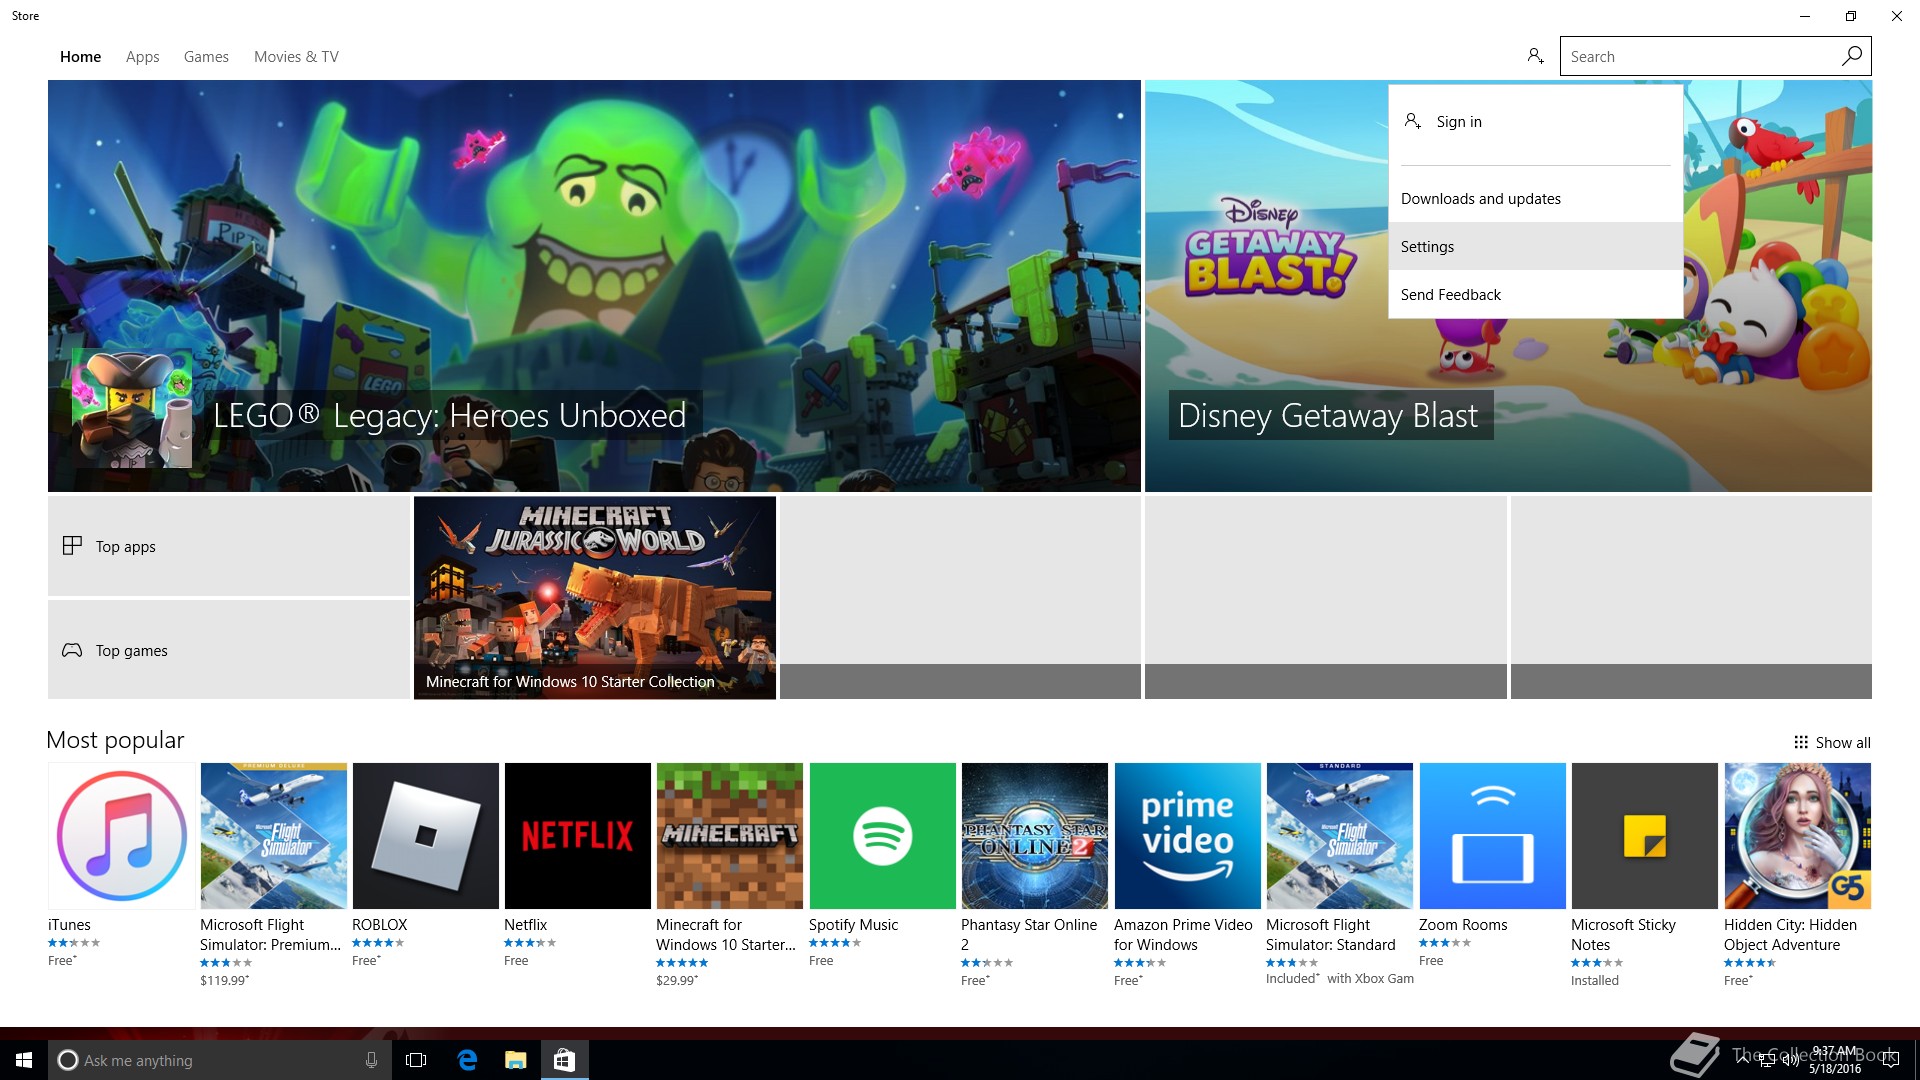Open the Top apps button
The image size is (1920, 1080).
click(x=229, y=546)
